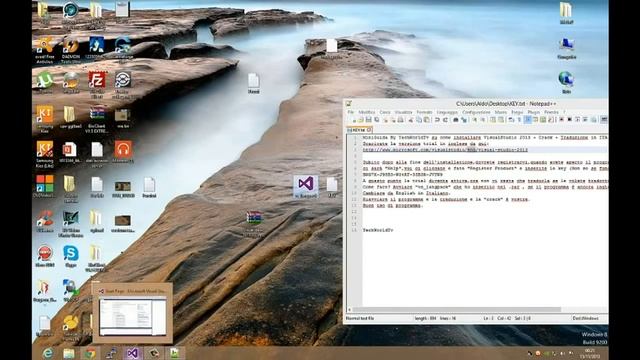Click the Dos\Windows status bar entry
Viewport: 640px width, 360px height.
click(x=585, y=318)
